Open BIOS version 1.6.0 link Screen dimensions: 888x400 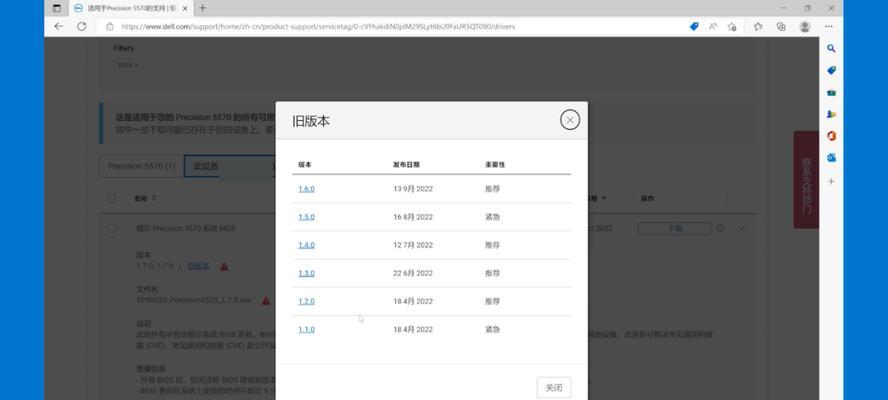coord(306,189)
